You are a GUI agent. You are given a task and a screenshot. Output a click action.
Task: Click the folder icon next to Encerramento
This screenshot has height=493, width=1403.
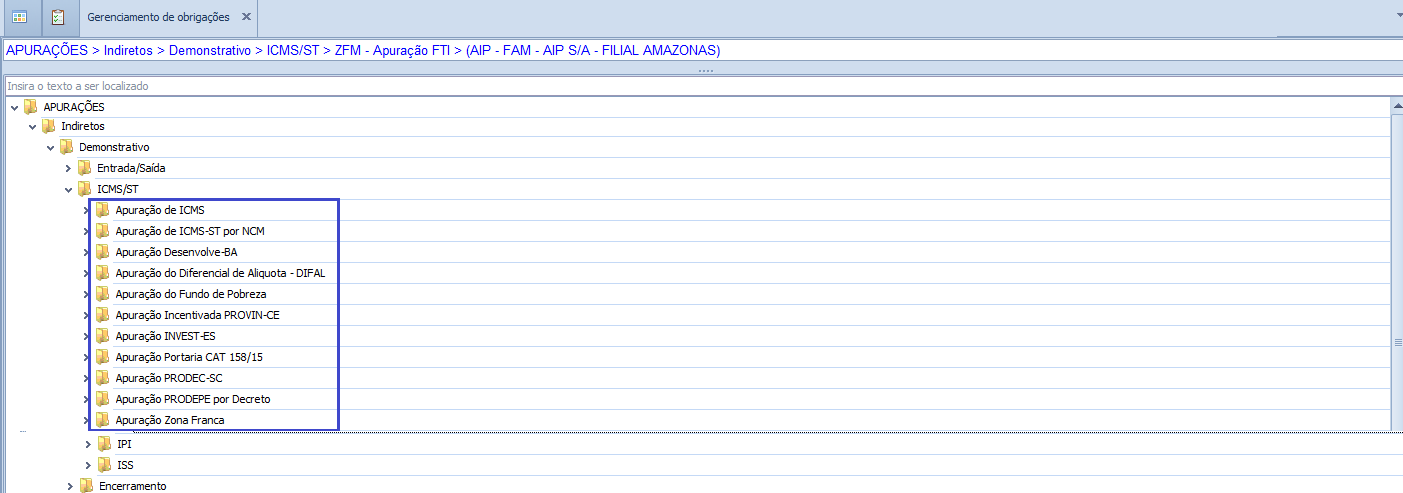(86, 486)
